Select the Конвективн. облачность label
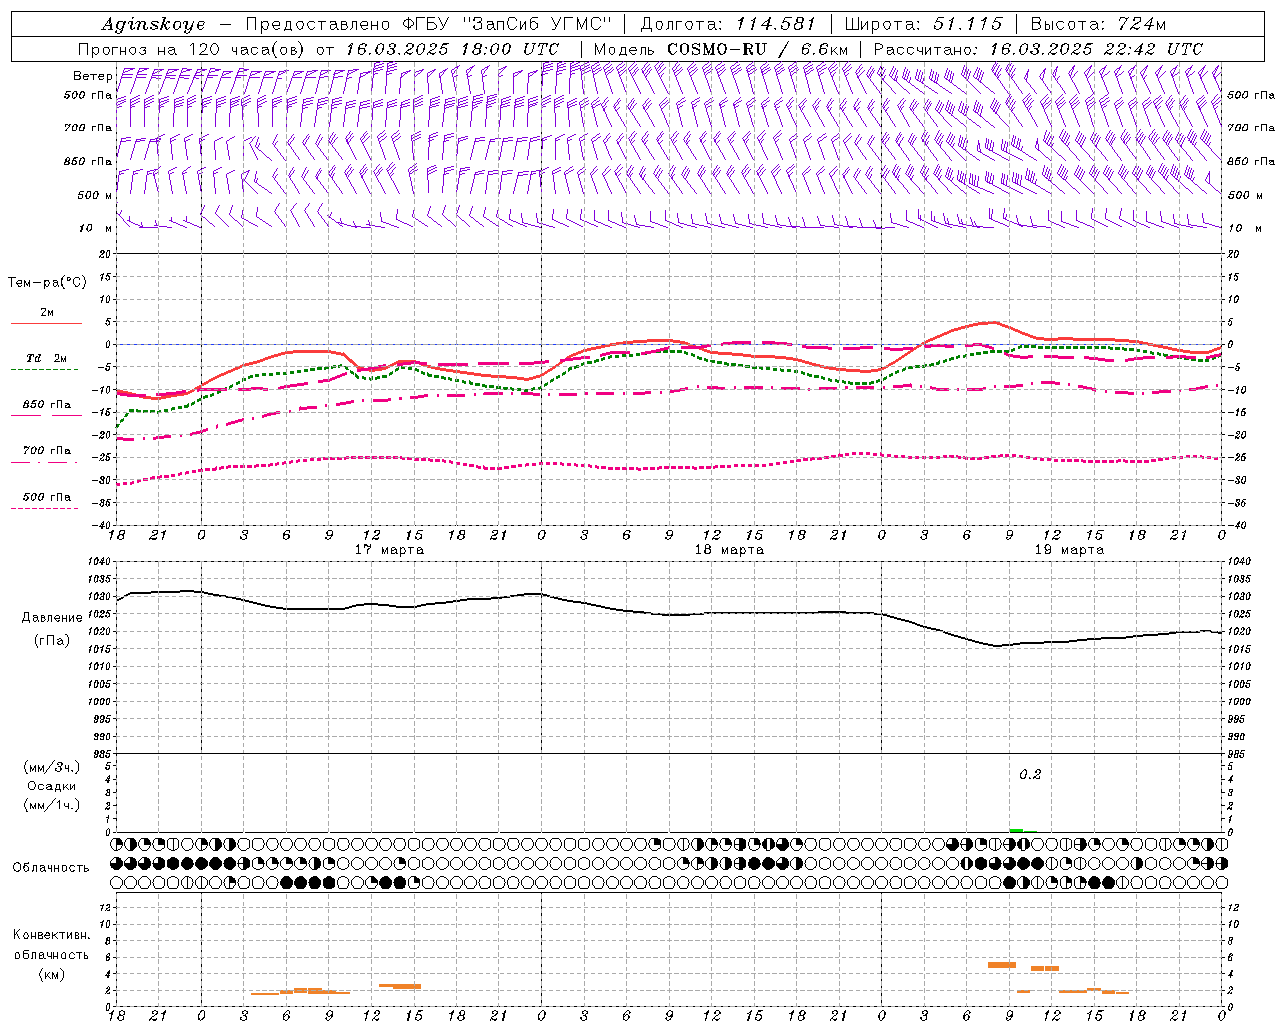This screenshot has height=1024, width=1280. (51, 945)
